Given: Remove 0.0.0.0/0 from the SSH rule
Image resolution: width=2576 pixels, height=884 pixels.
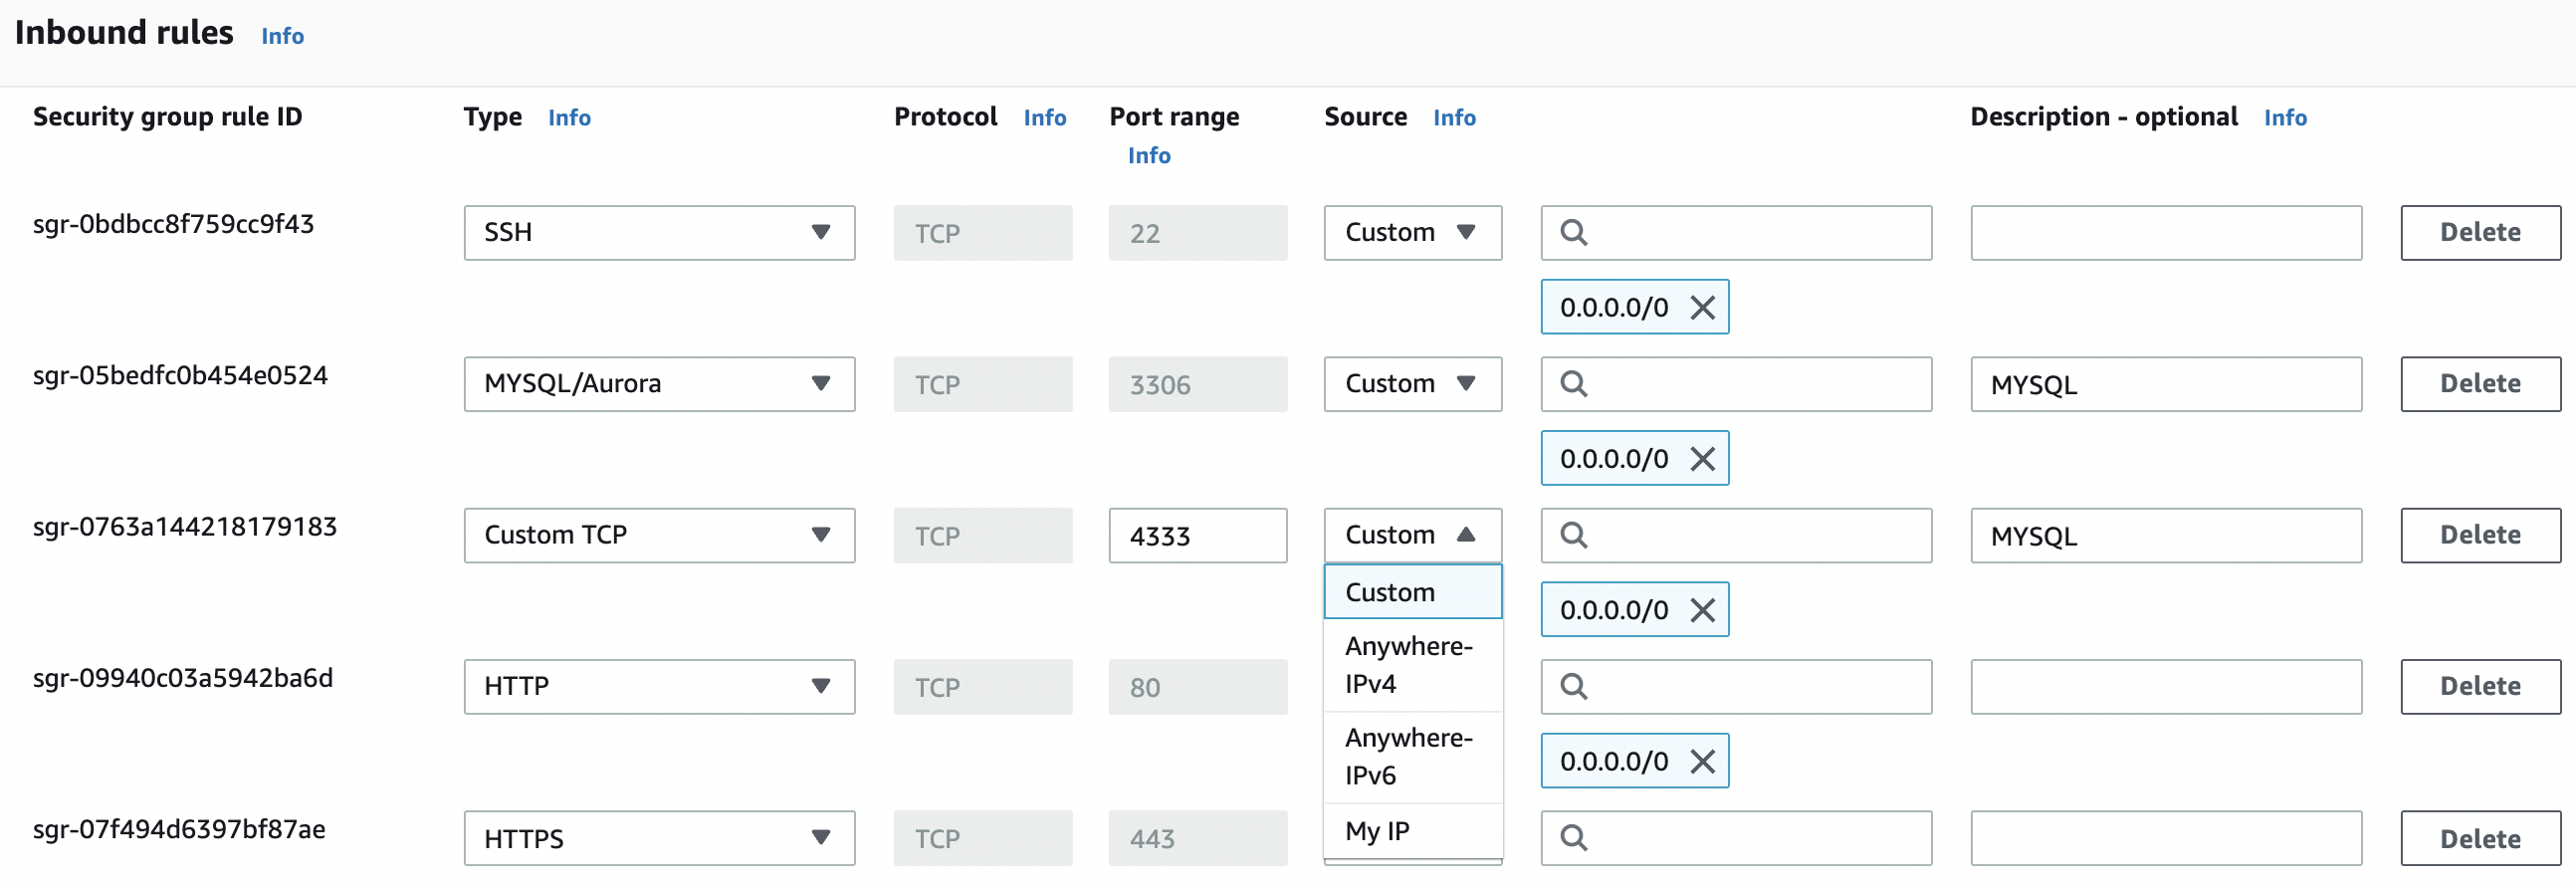Looking at the screenshot, I should coord(1702,307).
